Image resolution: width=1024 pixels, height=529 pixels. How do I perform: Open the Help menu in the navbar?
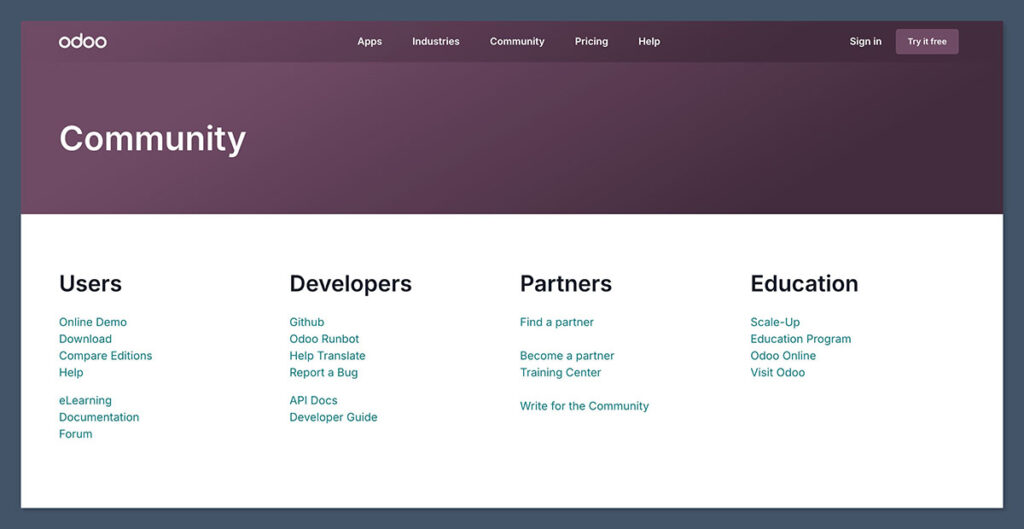point(649,41)
